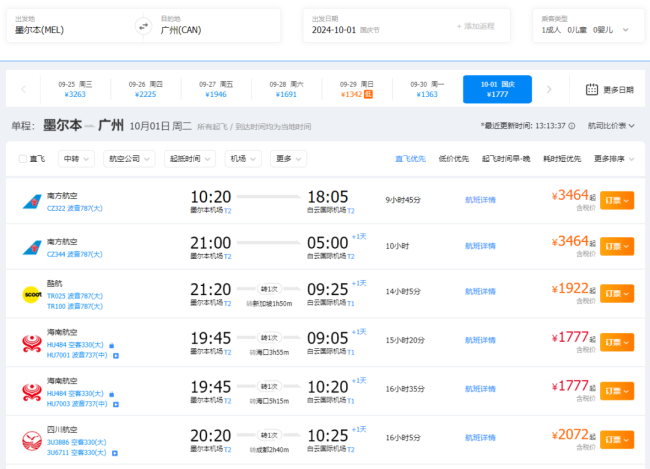This screenshot has width=650, height=469.
Task: Show earlier dates with left arrow
Action: coord(23,89)
